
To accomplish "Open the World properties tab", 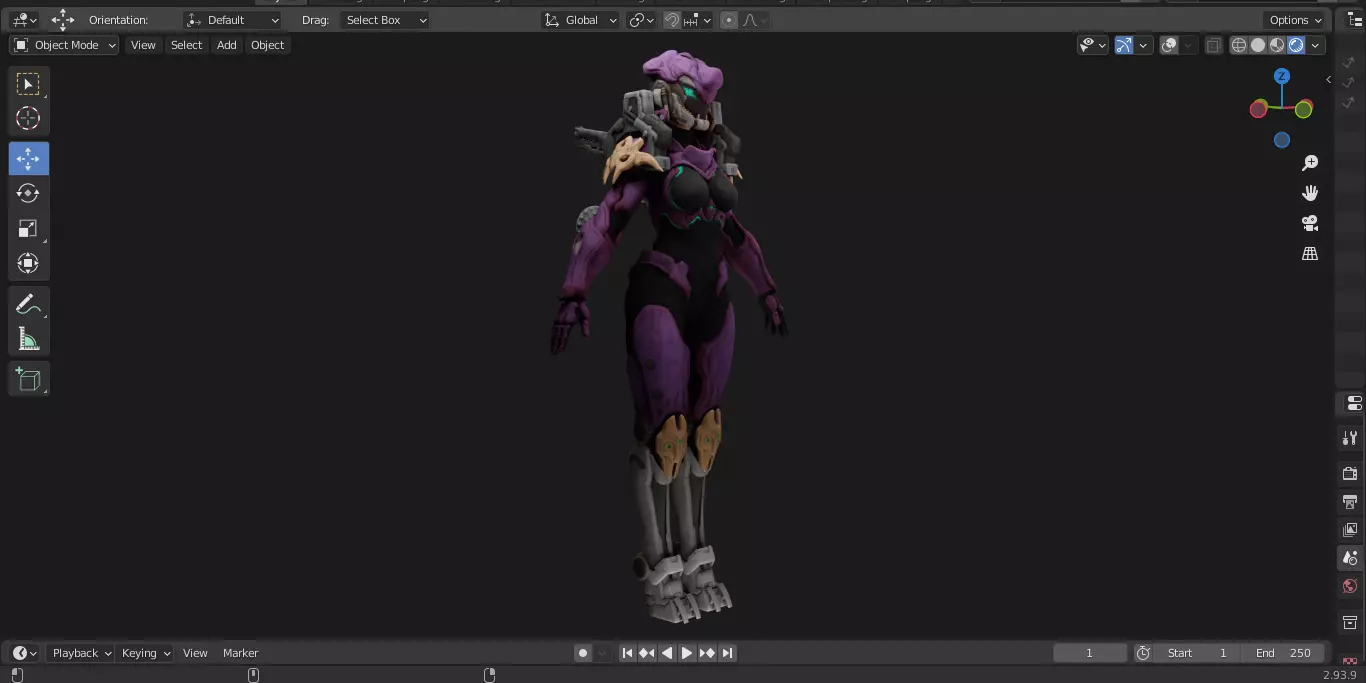I will (x=1350, y=587).
